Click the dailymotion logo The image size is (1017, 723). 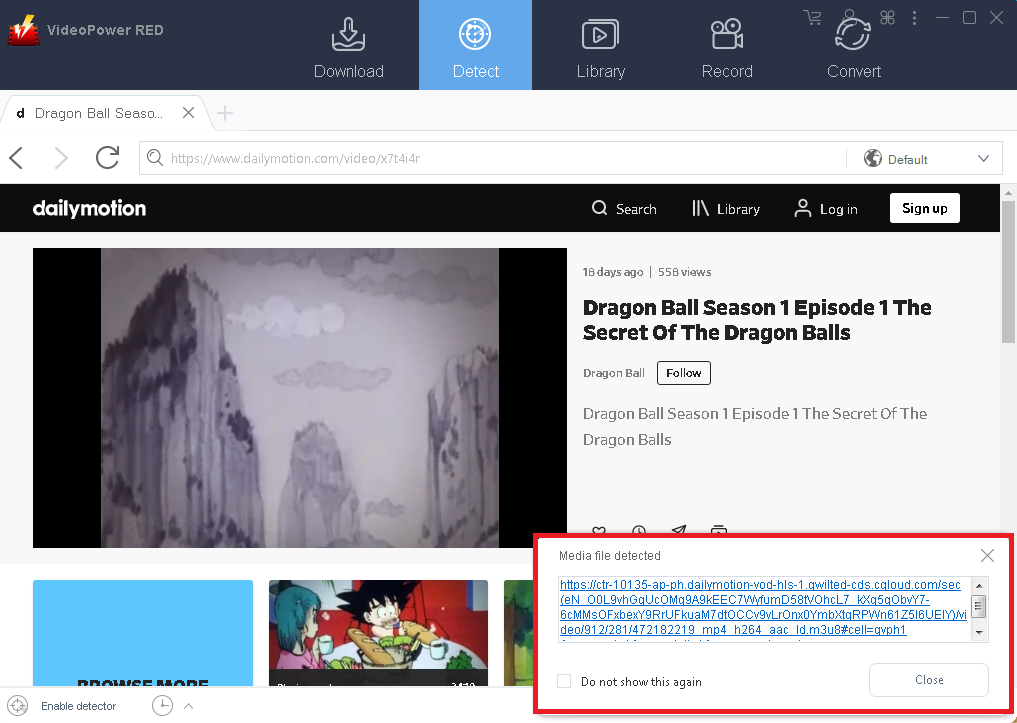90,208
